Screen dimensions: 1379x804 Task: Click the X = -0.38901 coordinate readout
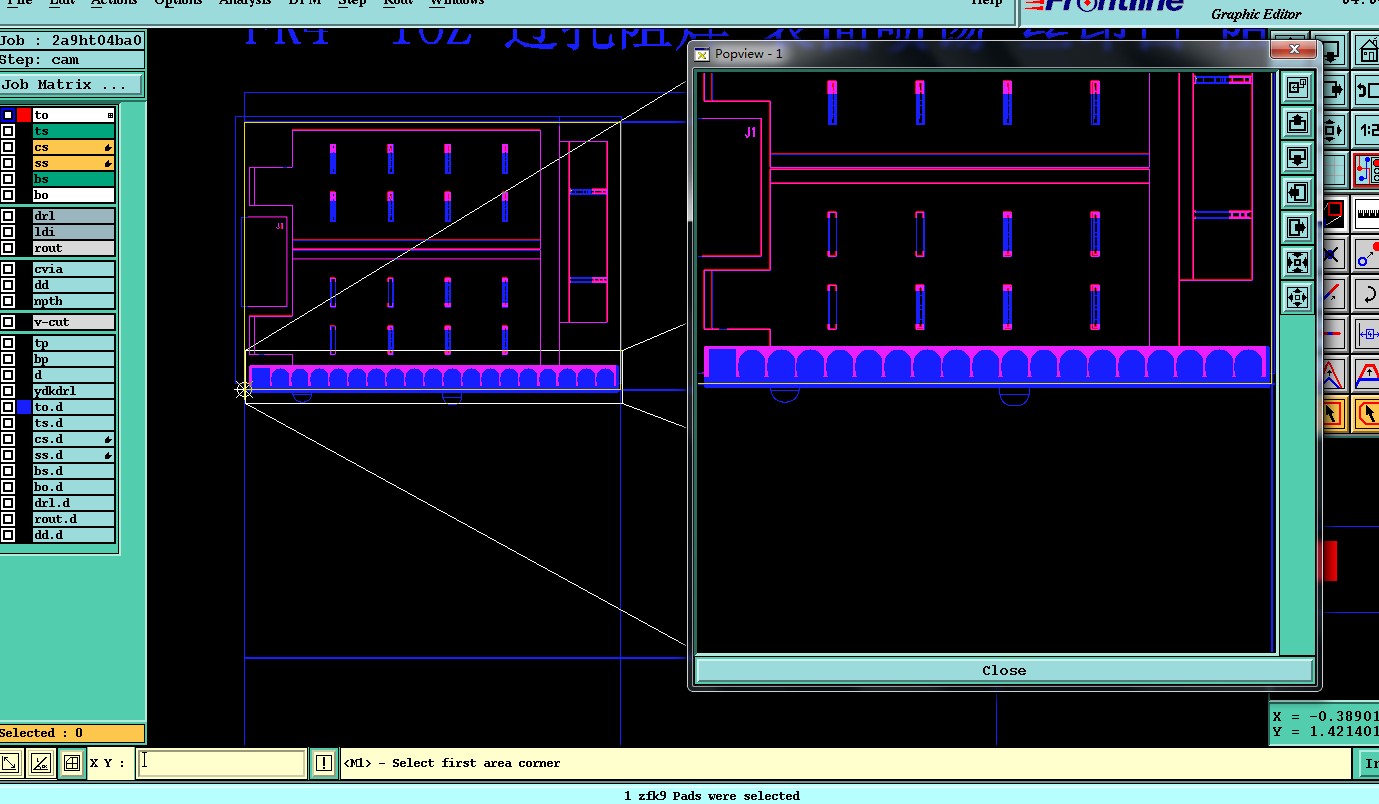(x=1325, y=717)
